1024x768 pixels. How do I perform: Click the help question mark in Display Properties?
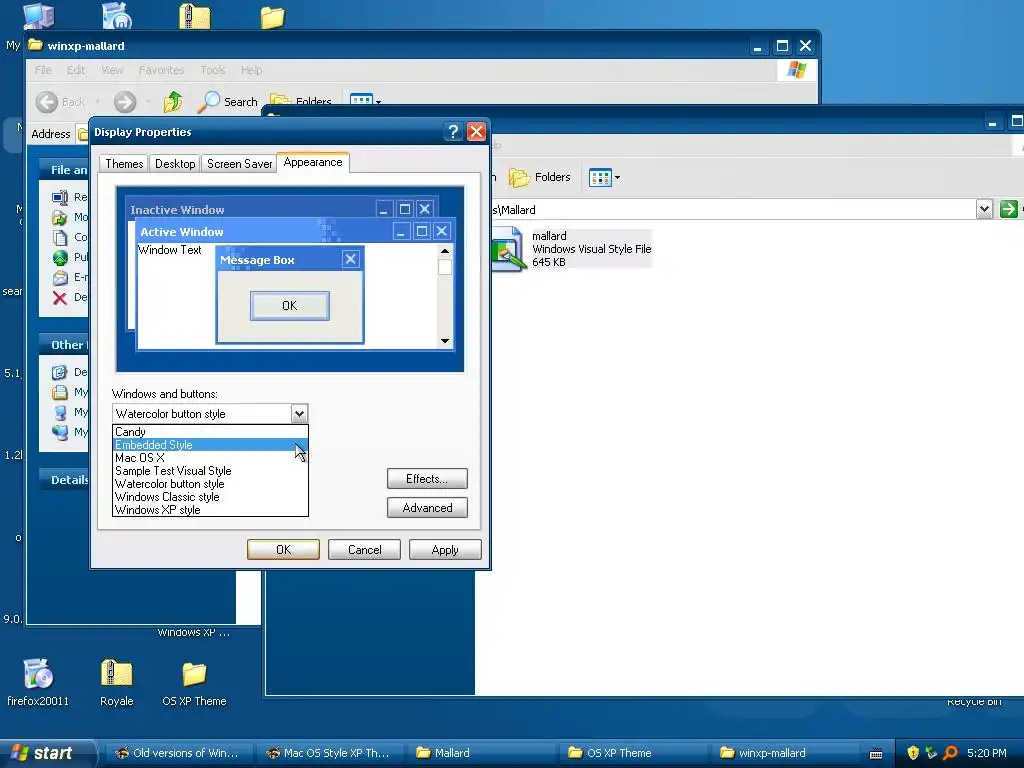click(453, 132)
